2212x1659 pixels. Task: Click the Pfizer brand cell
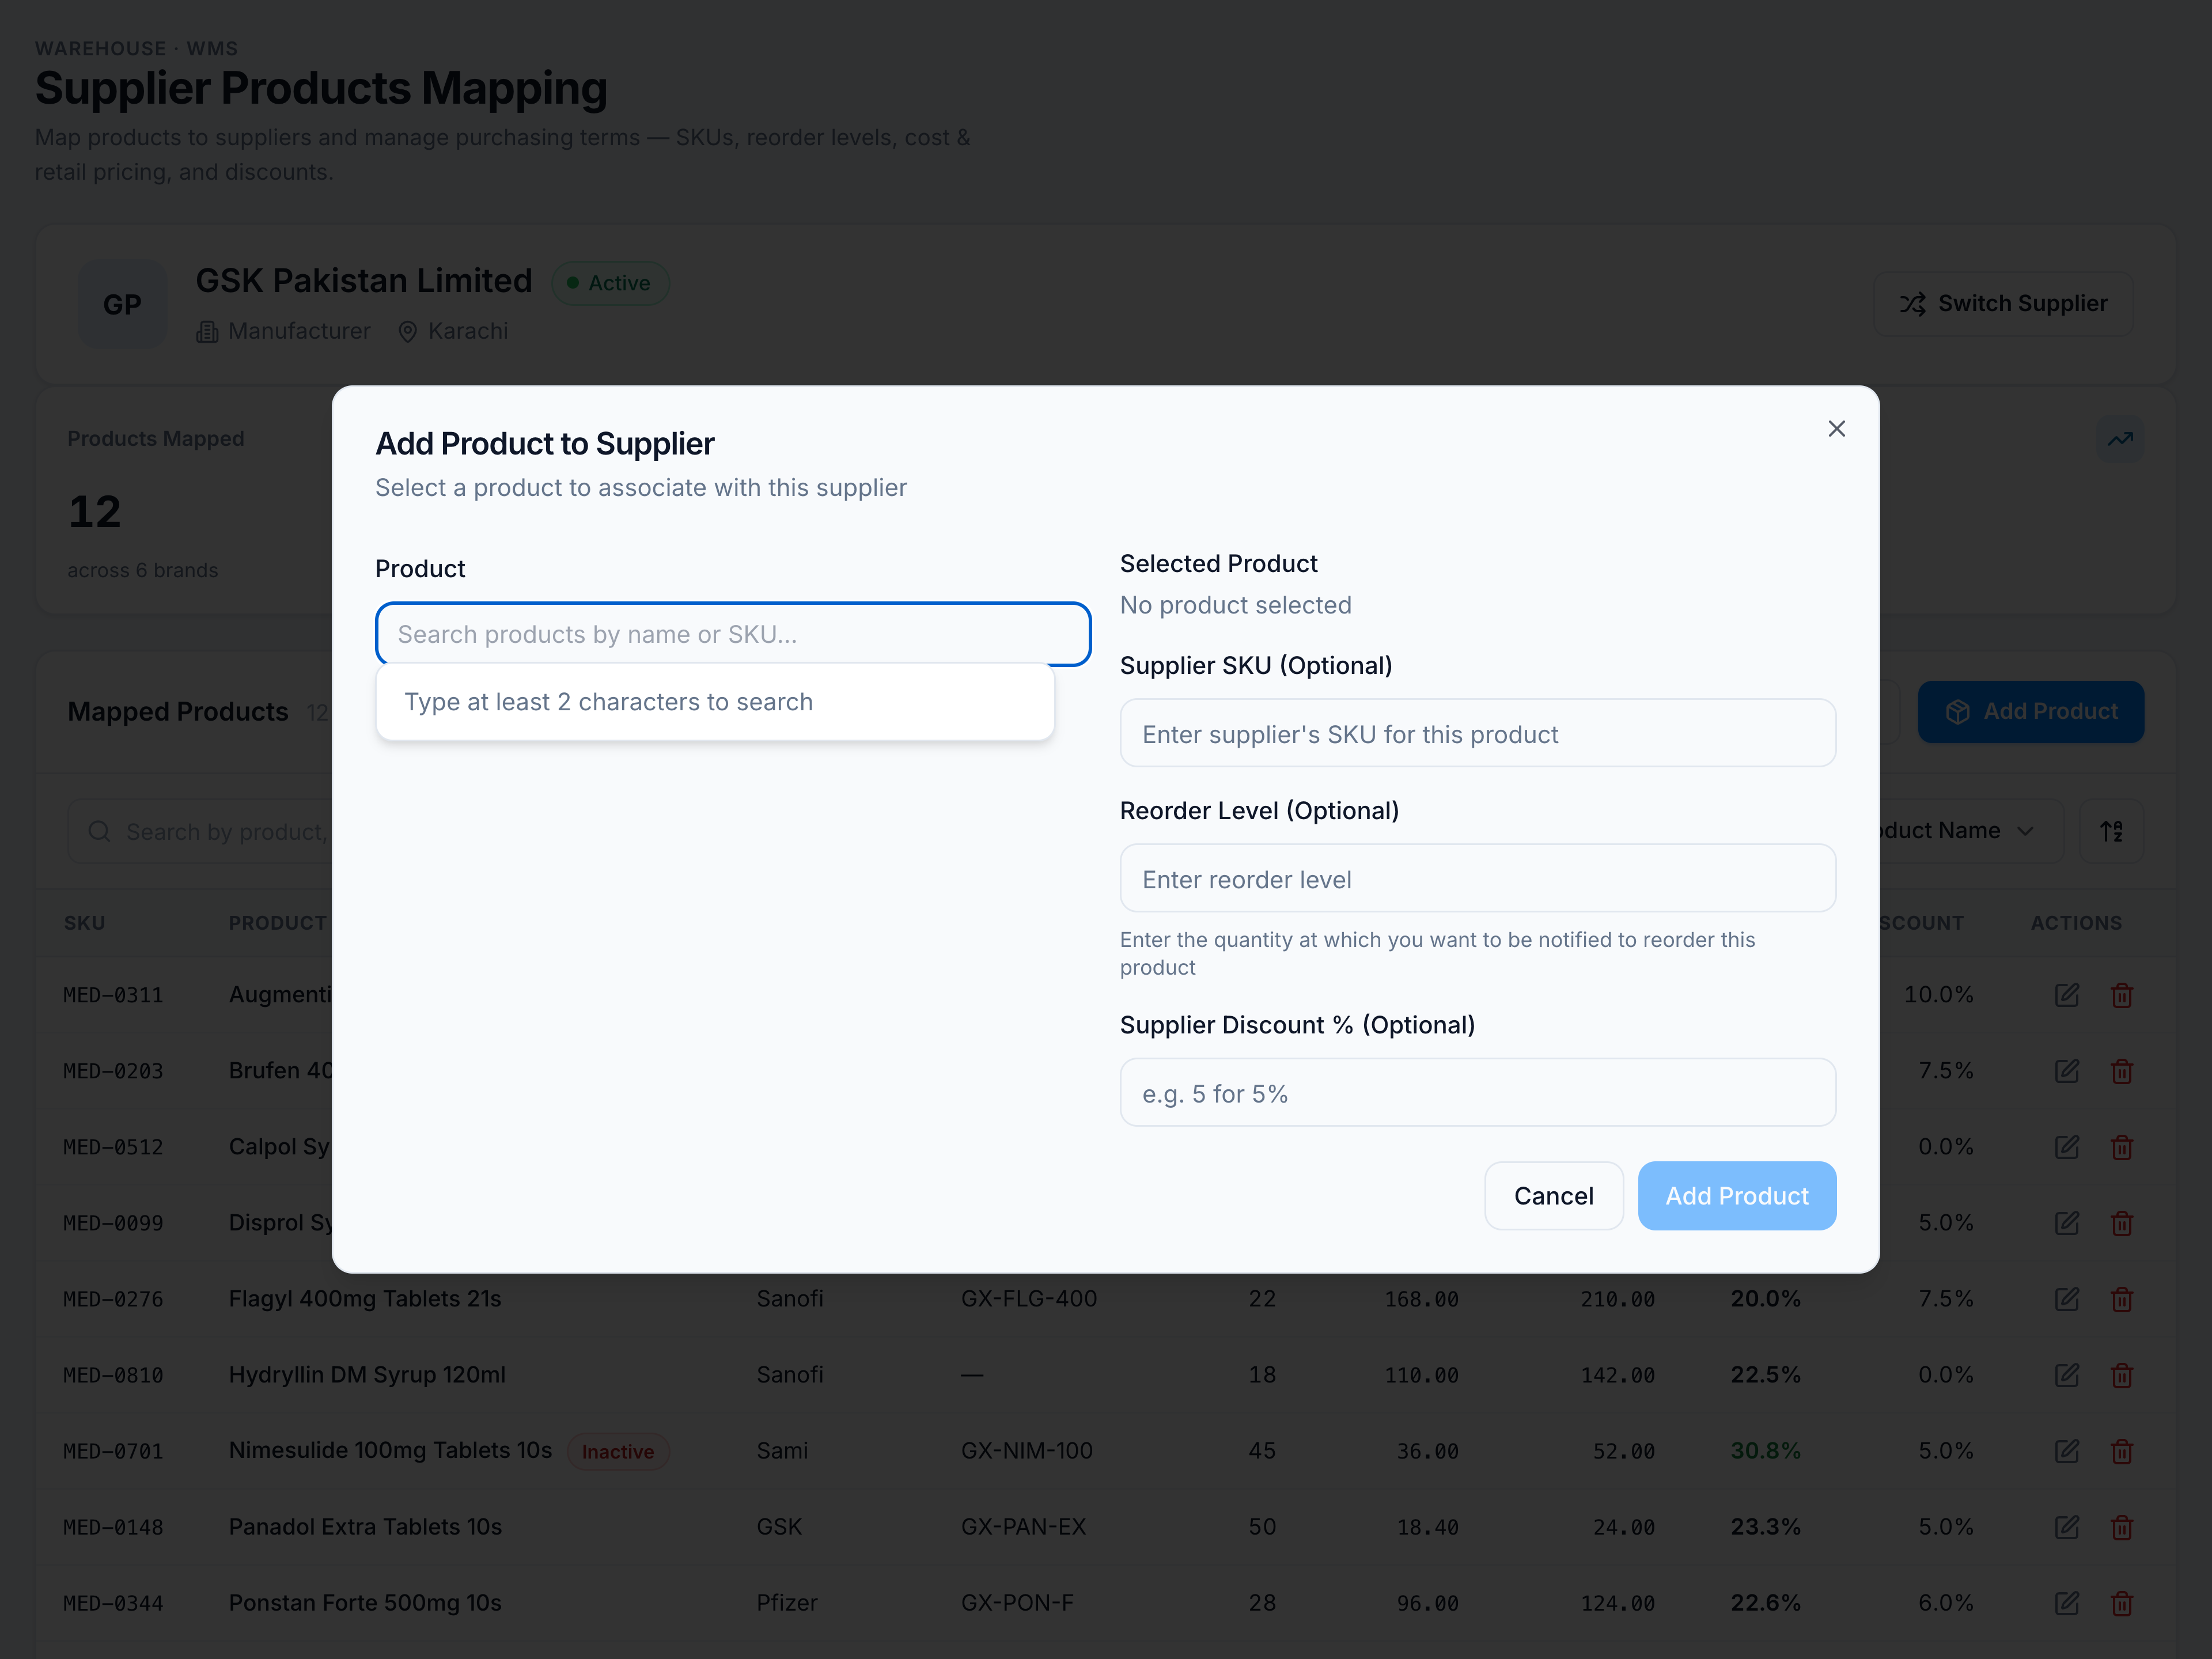coord(787,1602)
